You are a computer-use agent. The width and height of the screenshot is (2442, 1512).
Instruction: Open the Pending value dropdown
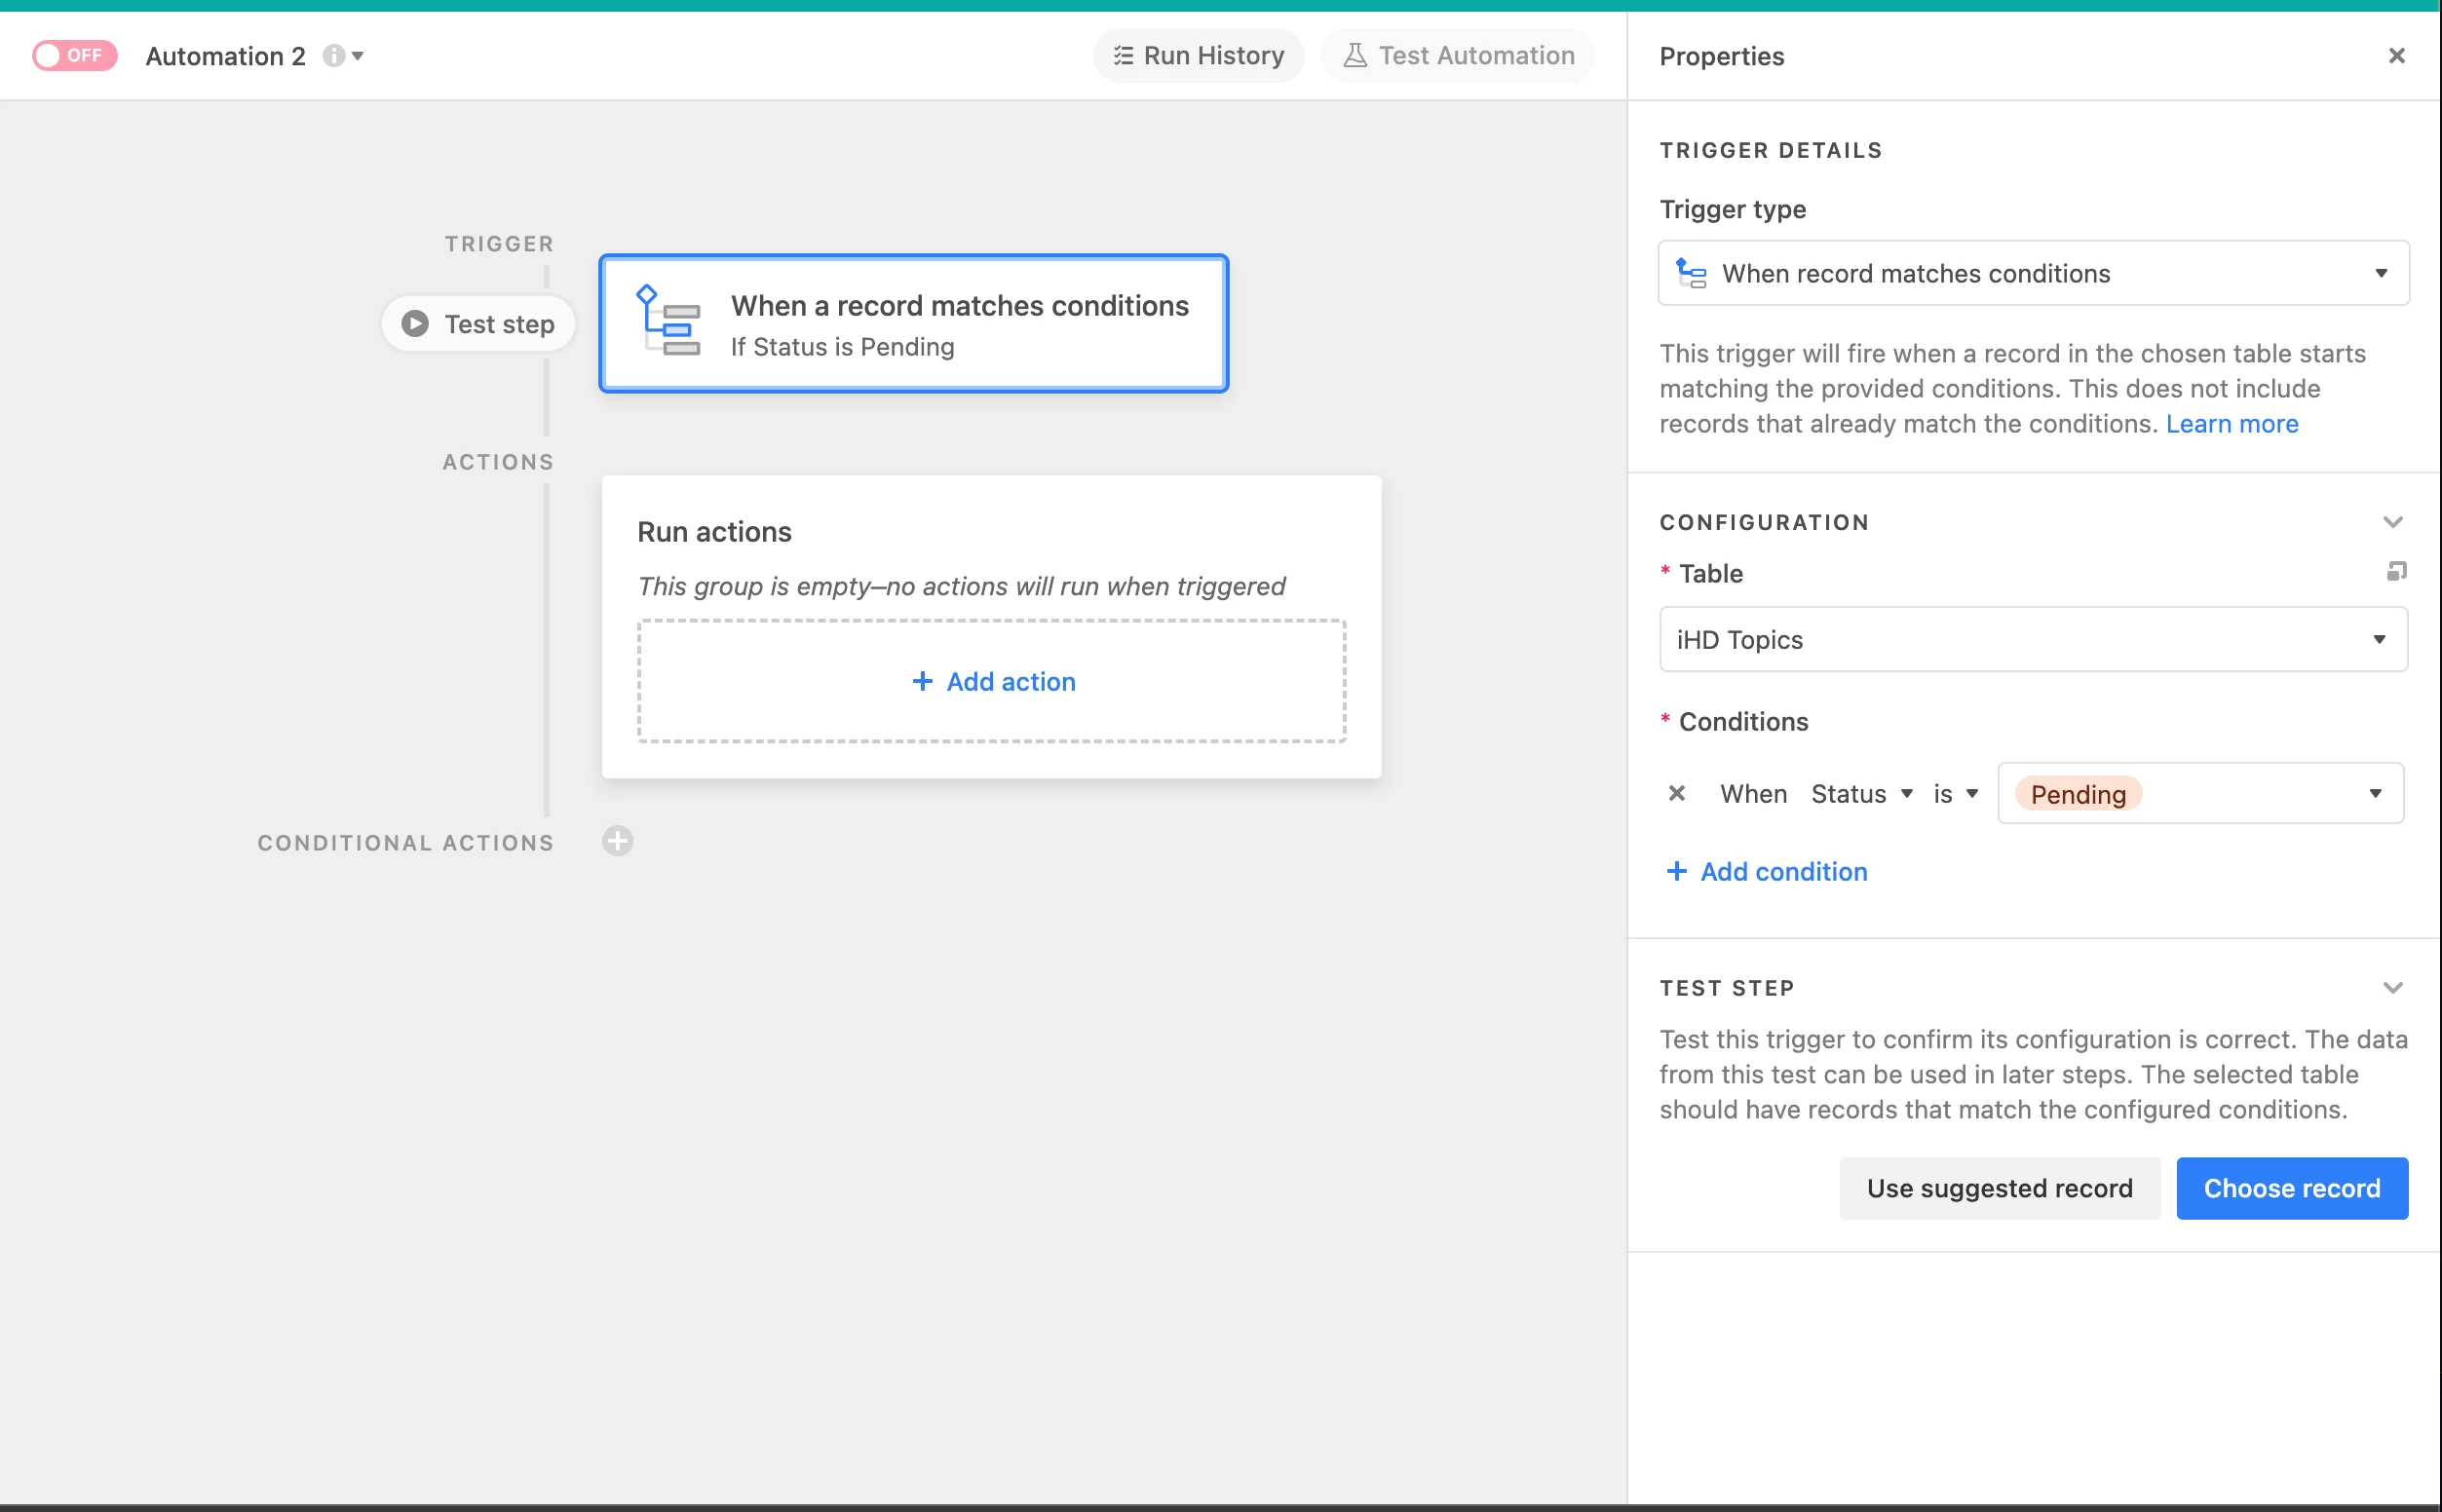point(2200,793)
